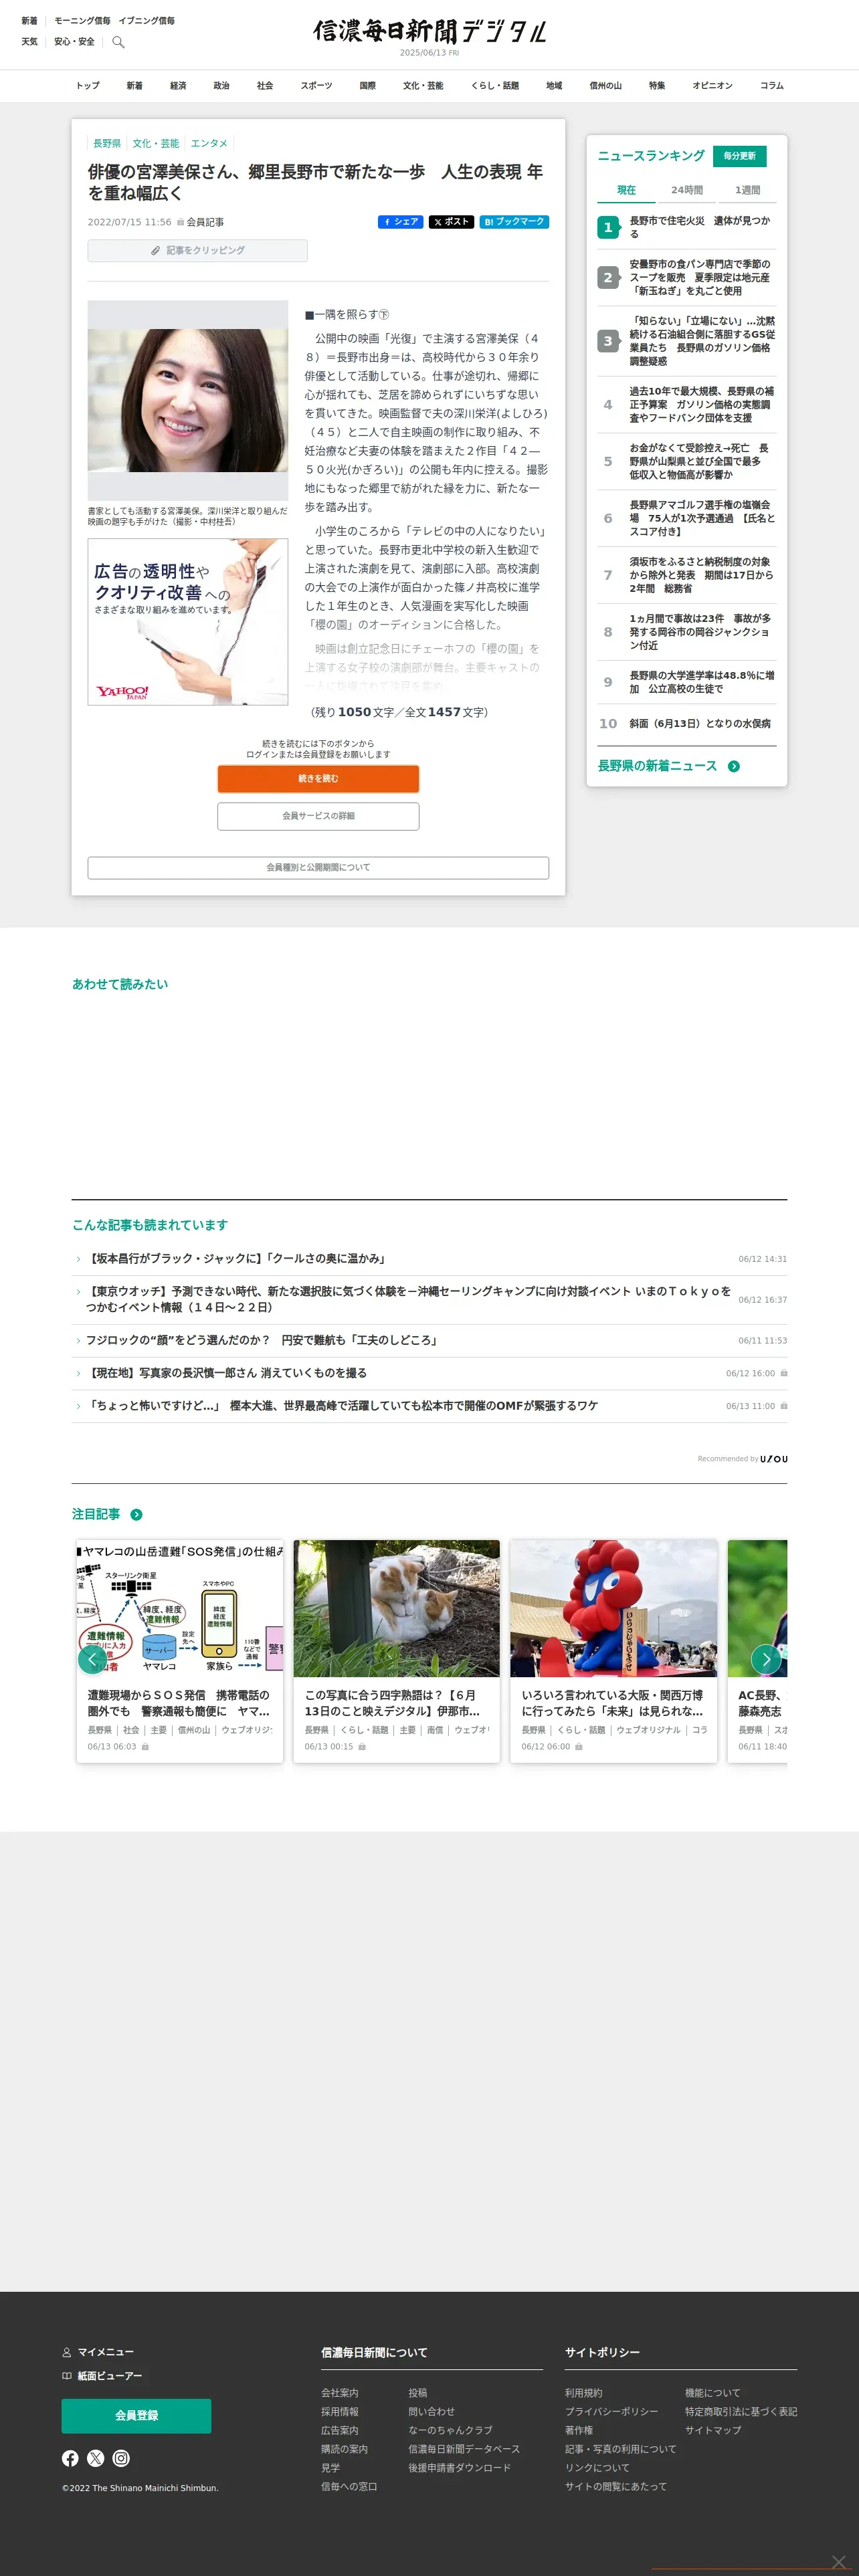Image resolution: width=859 pixels, height=2576 pixels.
Task: Open 【木本昌行がブラック・ジャックに】 article
Action: point(237,1259)
